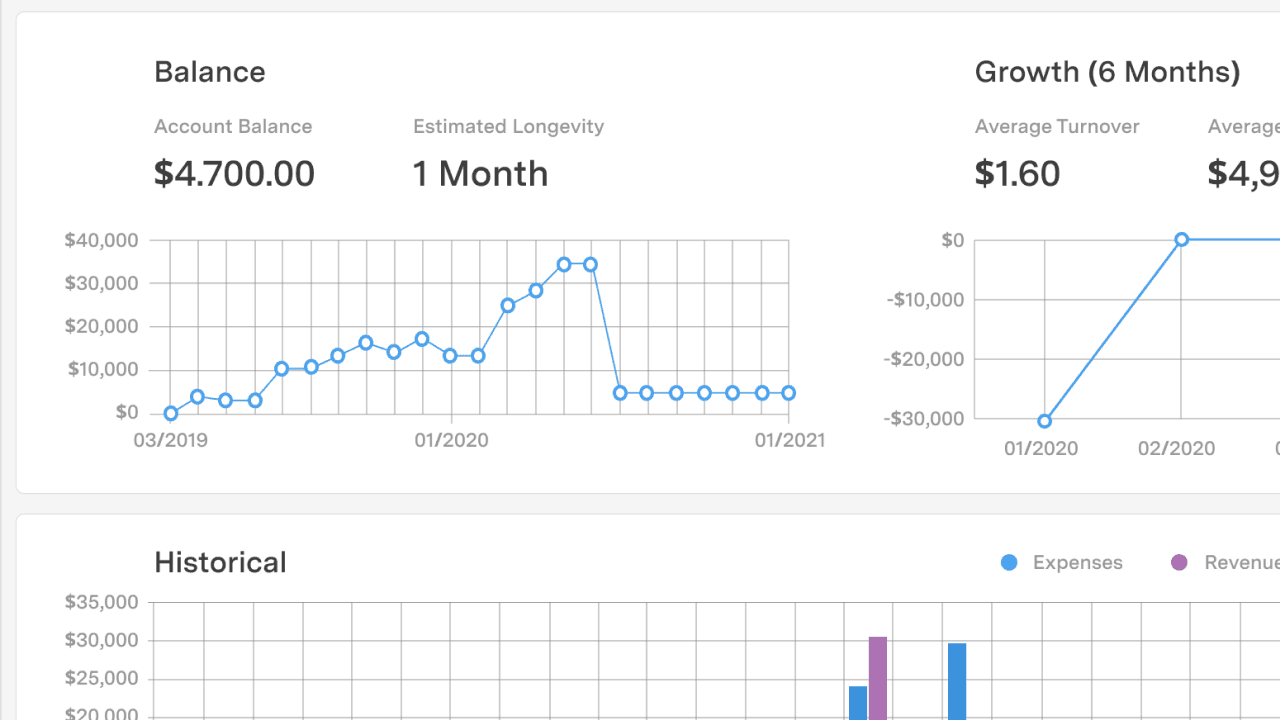The image size is (1280, 720).
Task: Click the tallest purple Revenue bar
Action: (878, 678)
